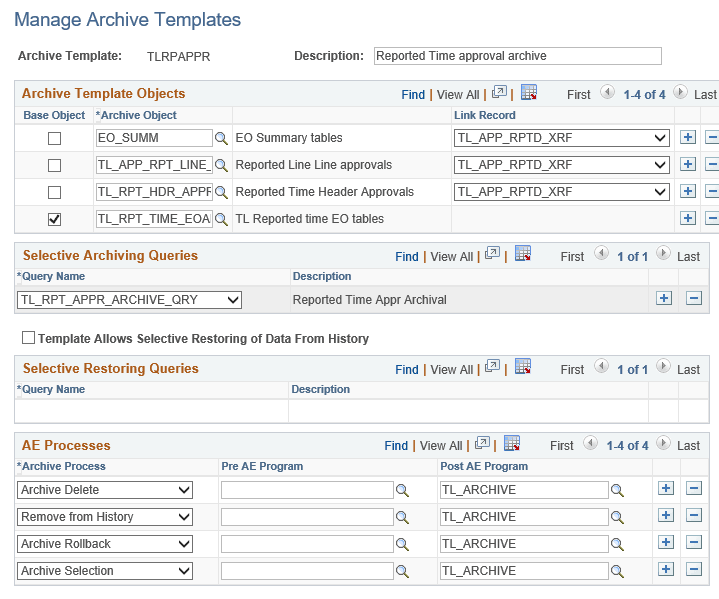Add row after TL_RPT_APPR_ARCHIVE_QRY query
Image resolution: width=719 pixels, height=599 pixels.
664,298
